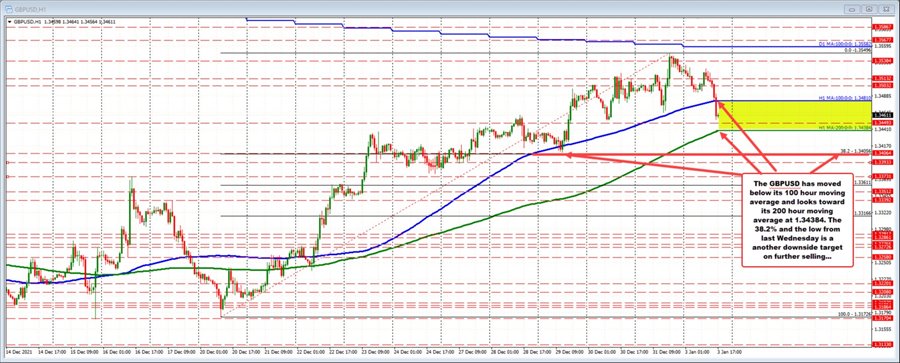Click the 100.0 Fibonacci label at 1.31726
The image size is (900, 363).
(855, 314)
